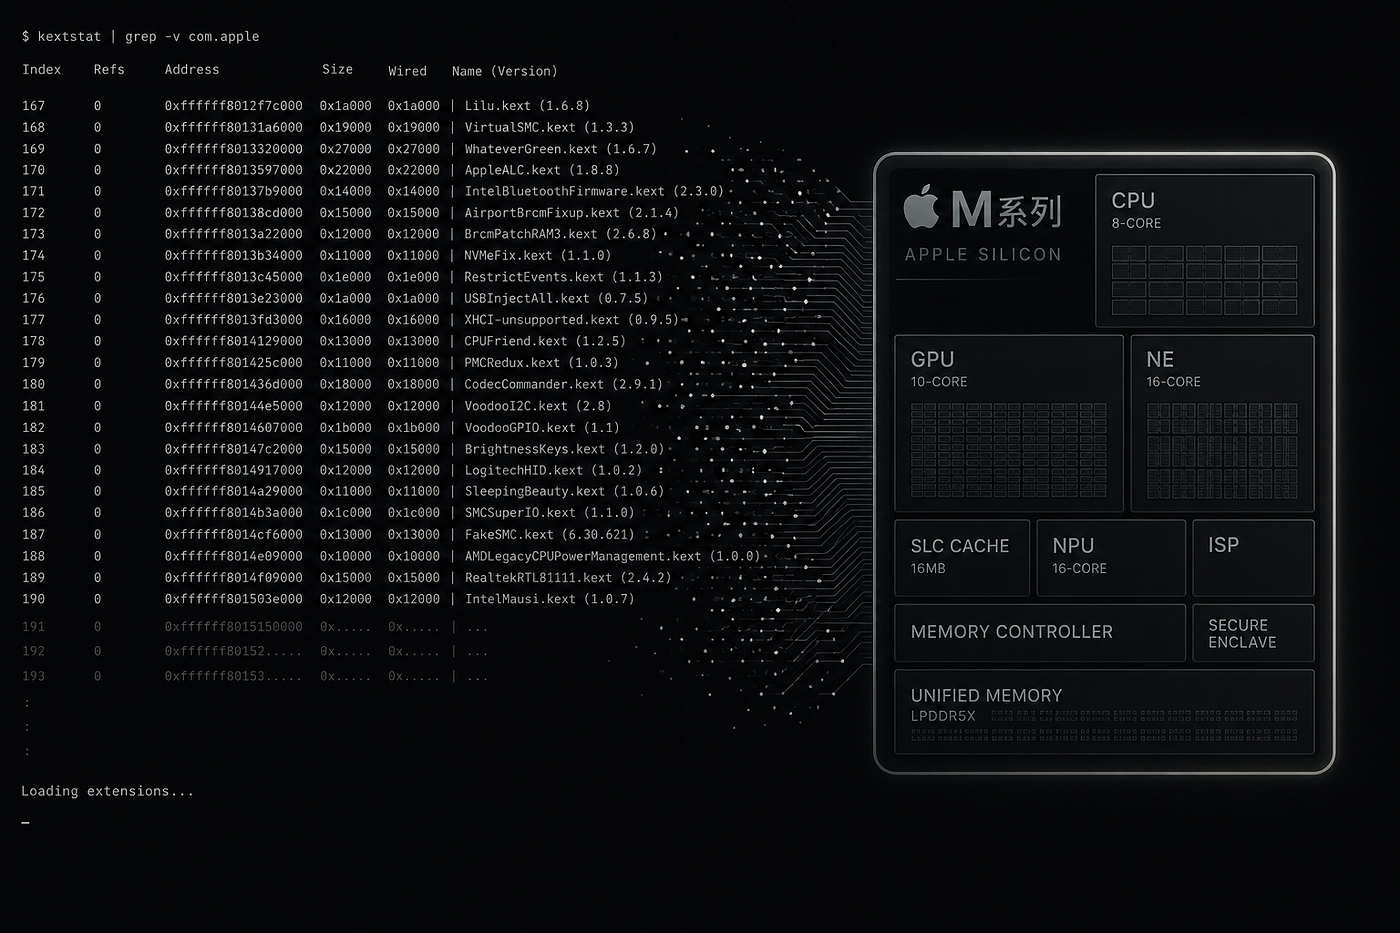The image size is (1400, 933).
Task: Click the NPU 16-CORE block
Action: click(1111, 558)
